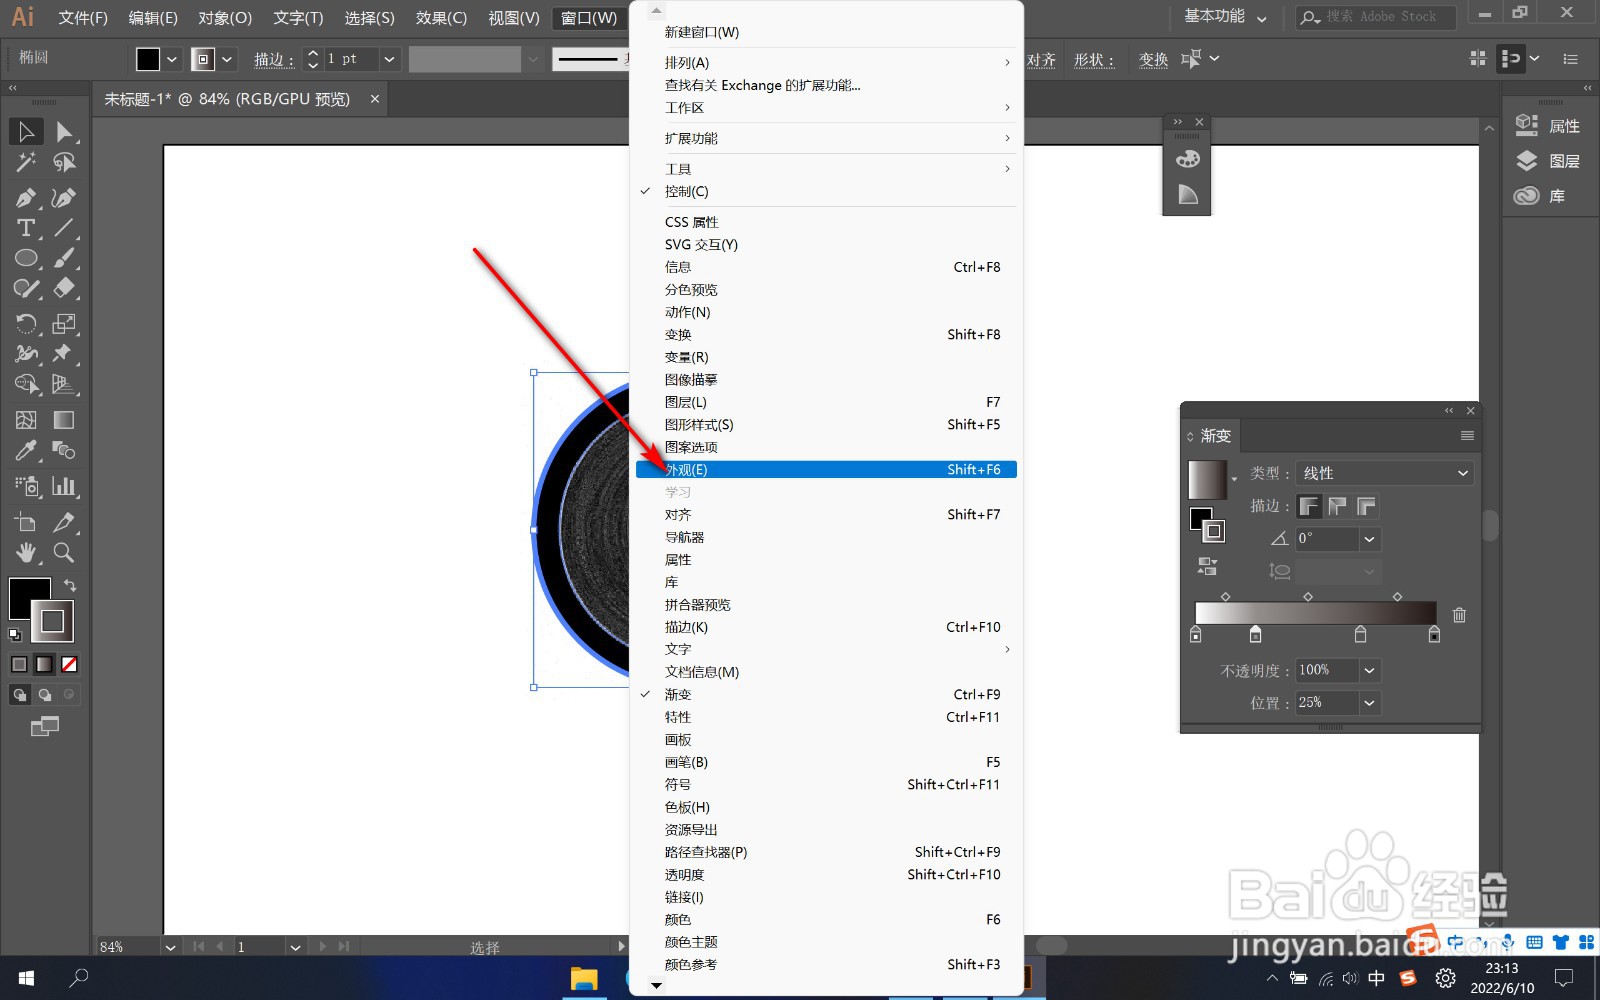The image size is (1600, 1000).
Task: Toggle the Gradient (渐变) panel menu entry
Action: [x=826, y=694]
